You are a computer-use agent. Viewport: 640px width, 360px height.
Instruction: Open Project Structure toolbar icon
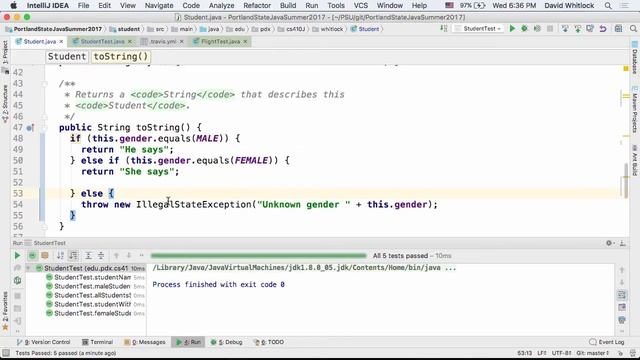(618, 29)
